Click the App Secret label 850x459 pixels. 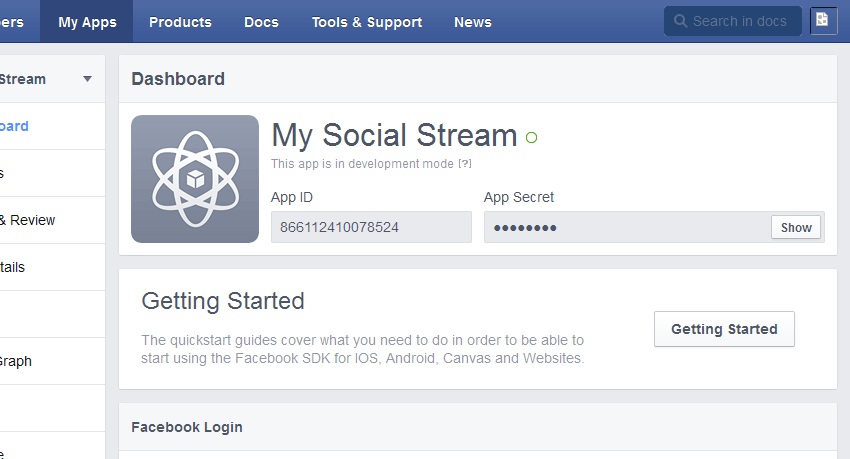(519, 197)
